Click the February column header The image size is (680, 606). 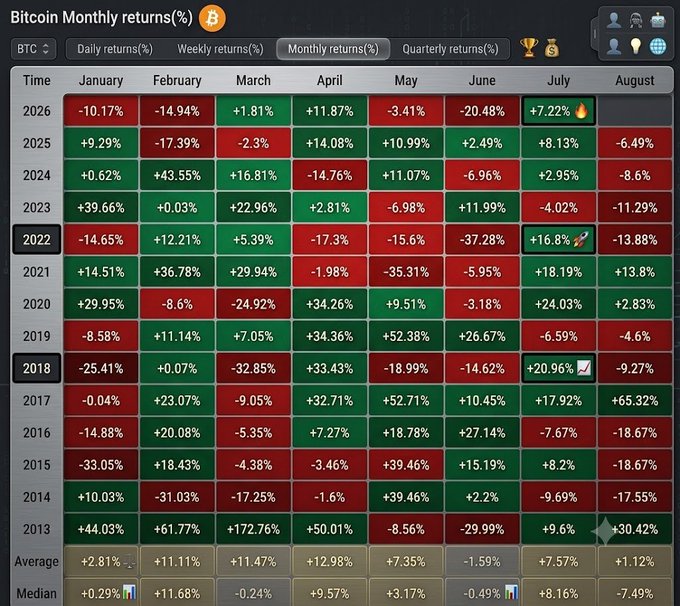(x=177, y=80)
